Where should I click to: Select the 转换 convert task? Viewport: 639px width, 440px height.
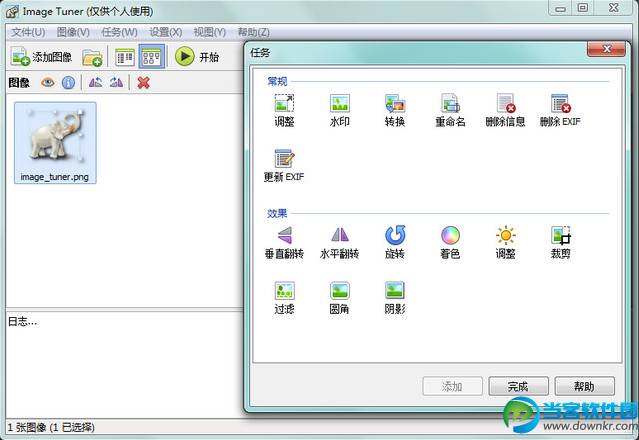[394, 110]
